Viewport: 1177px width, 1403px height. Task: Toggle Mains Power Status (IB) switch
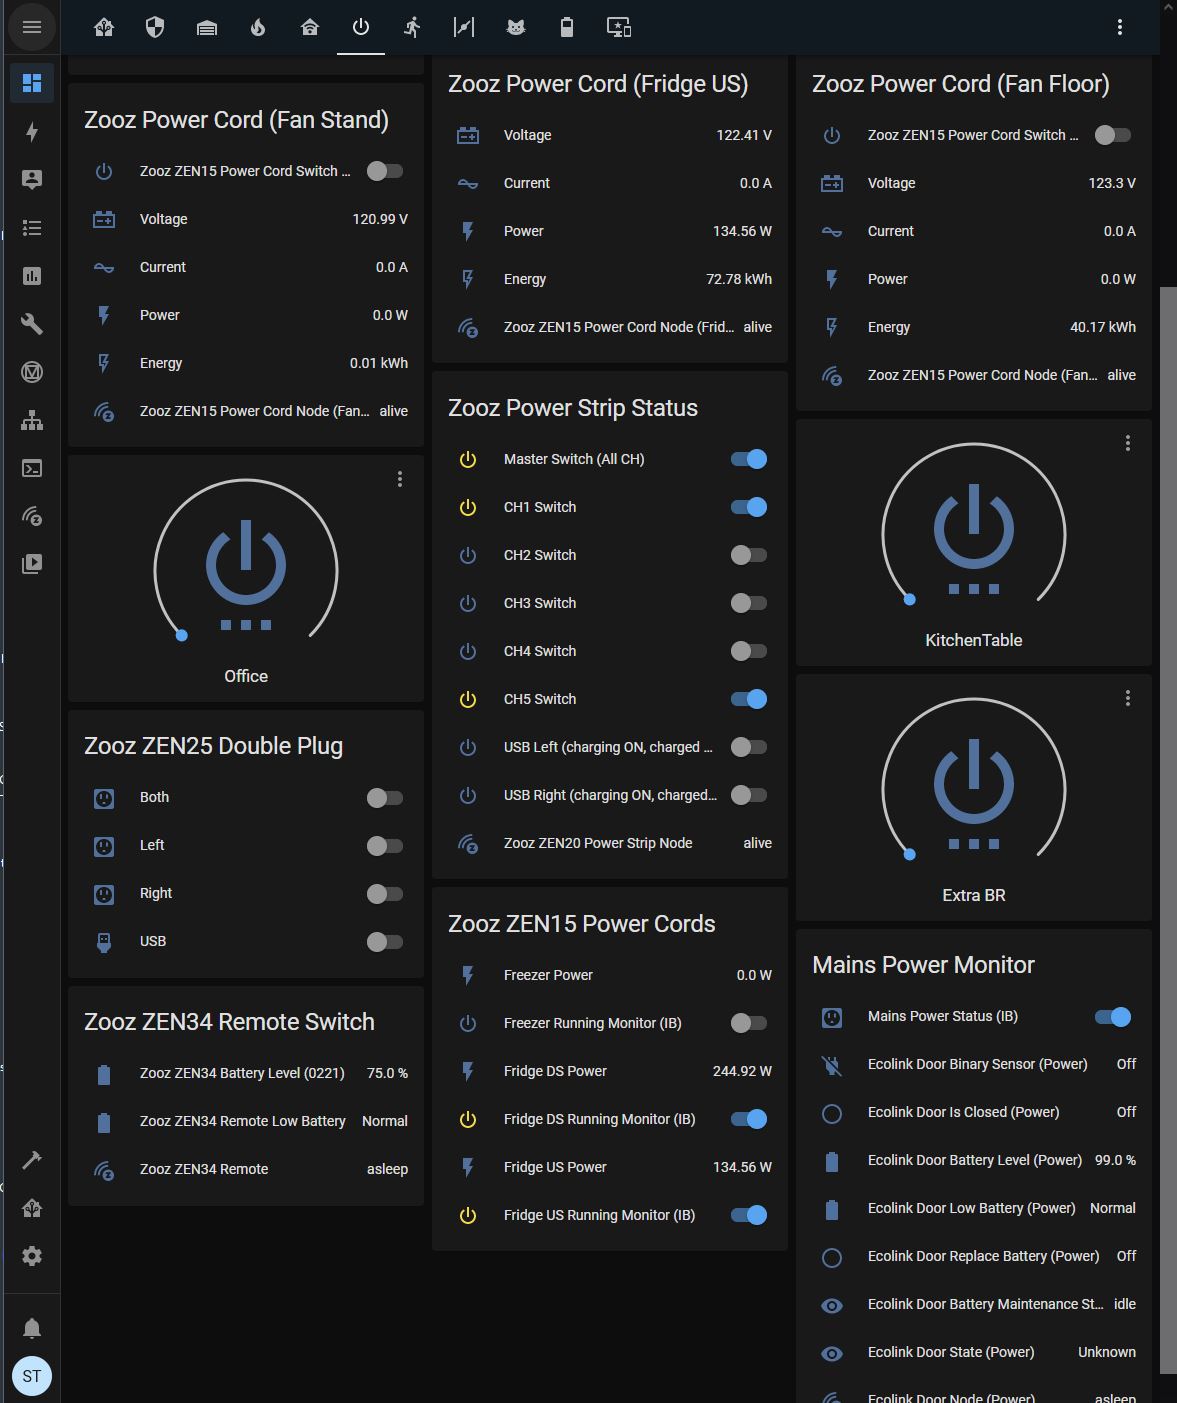pos(1113,1016)
